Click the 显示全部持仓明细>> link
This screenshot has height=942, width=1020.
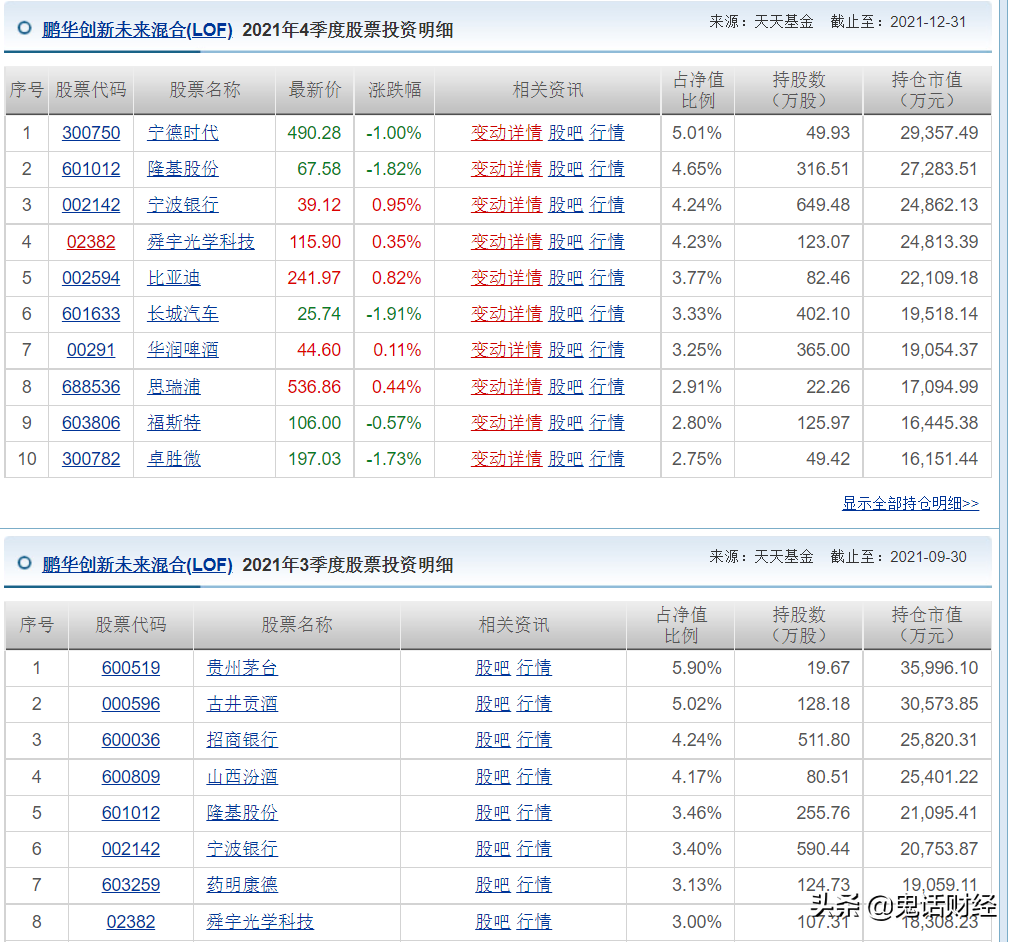click(910, 503)
